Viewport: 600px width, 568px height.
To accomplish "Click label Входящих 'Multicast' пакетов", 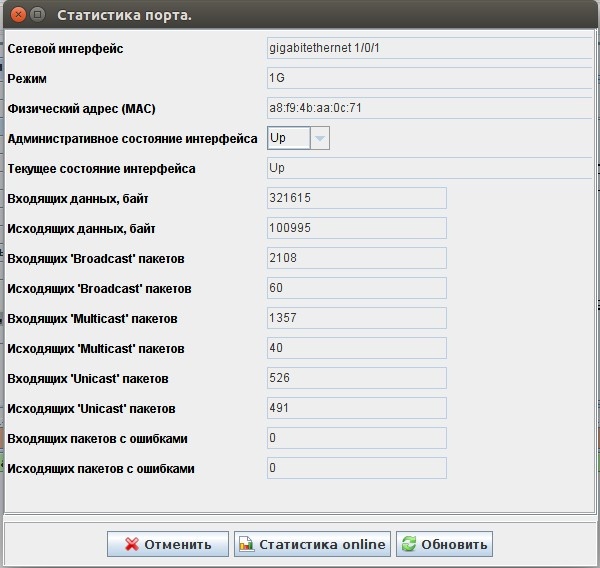I will [x=93, y=319].
